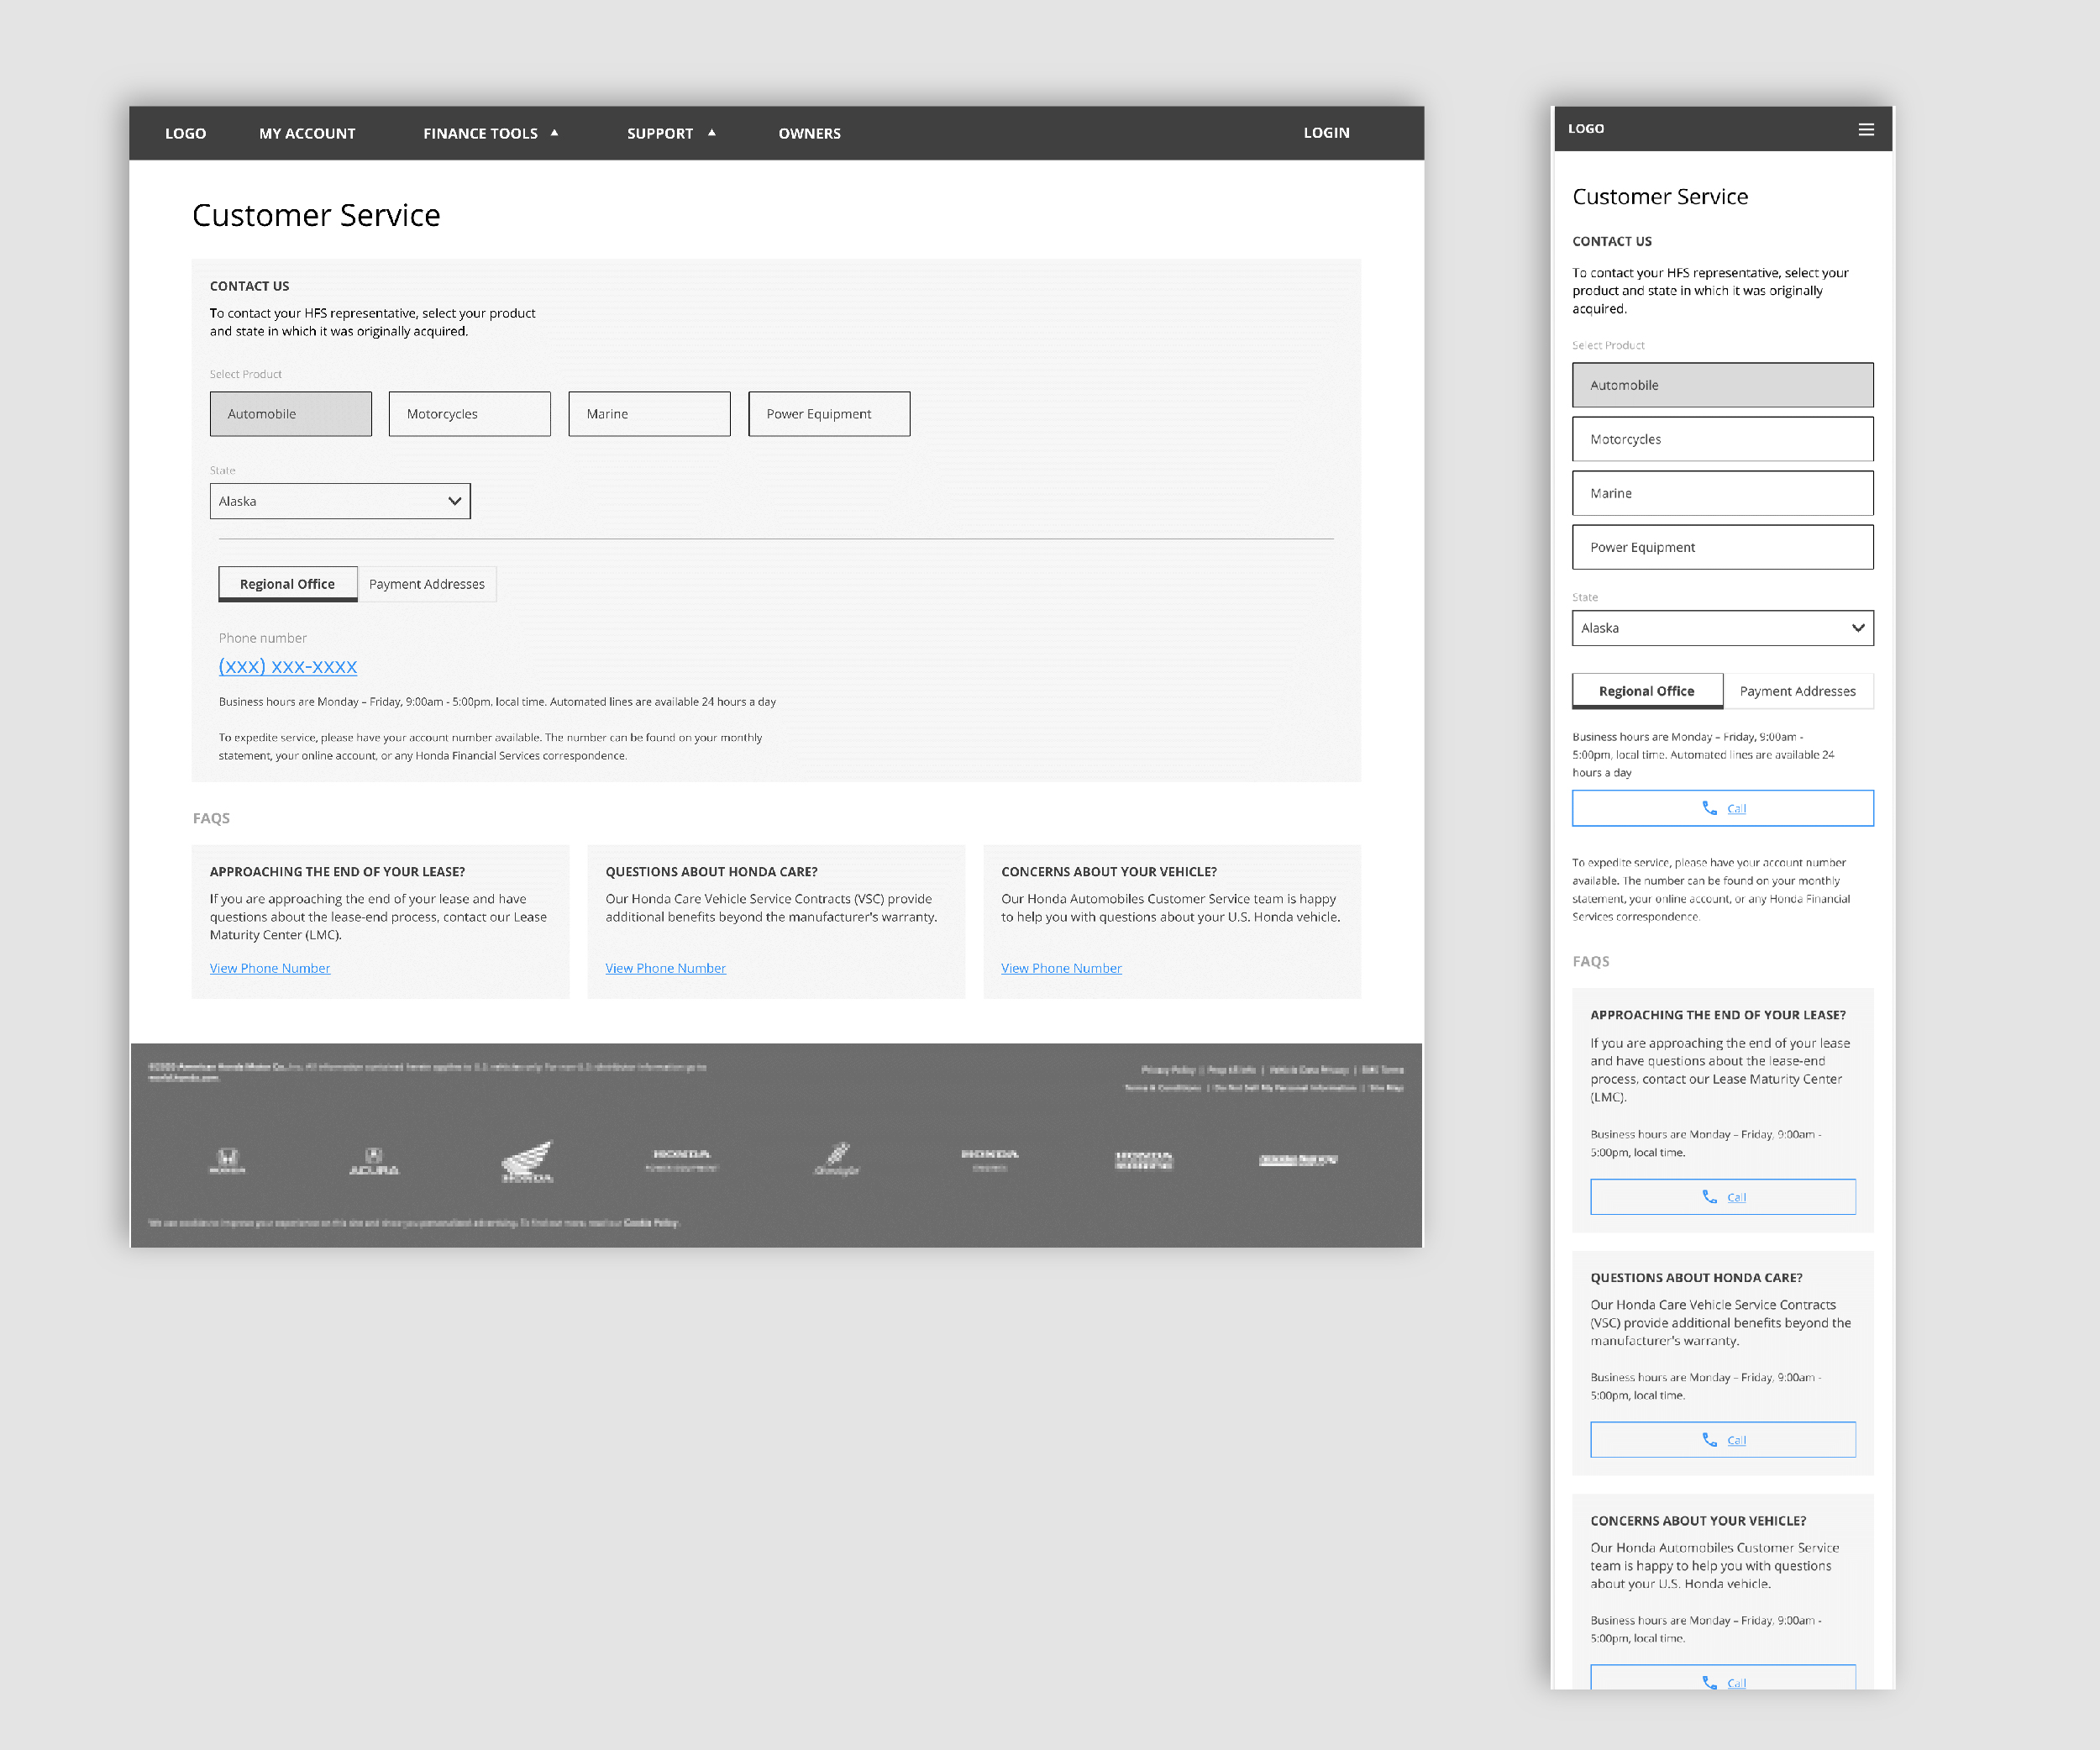Viewport: 2100px width, 1750px height.
Task: Click the mobile FAQS section label
Action: point(1591,961)
